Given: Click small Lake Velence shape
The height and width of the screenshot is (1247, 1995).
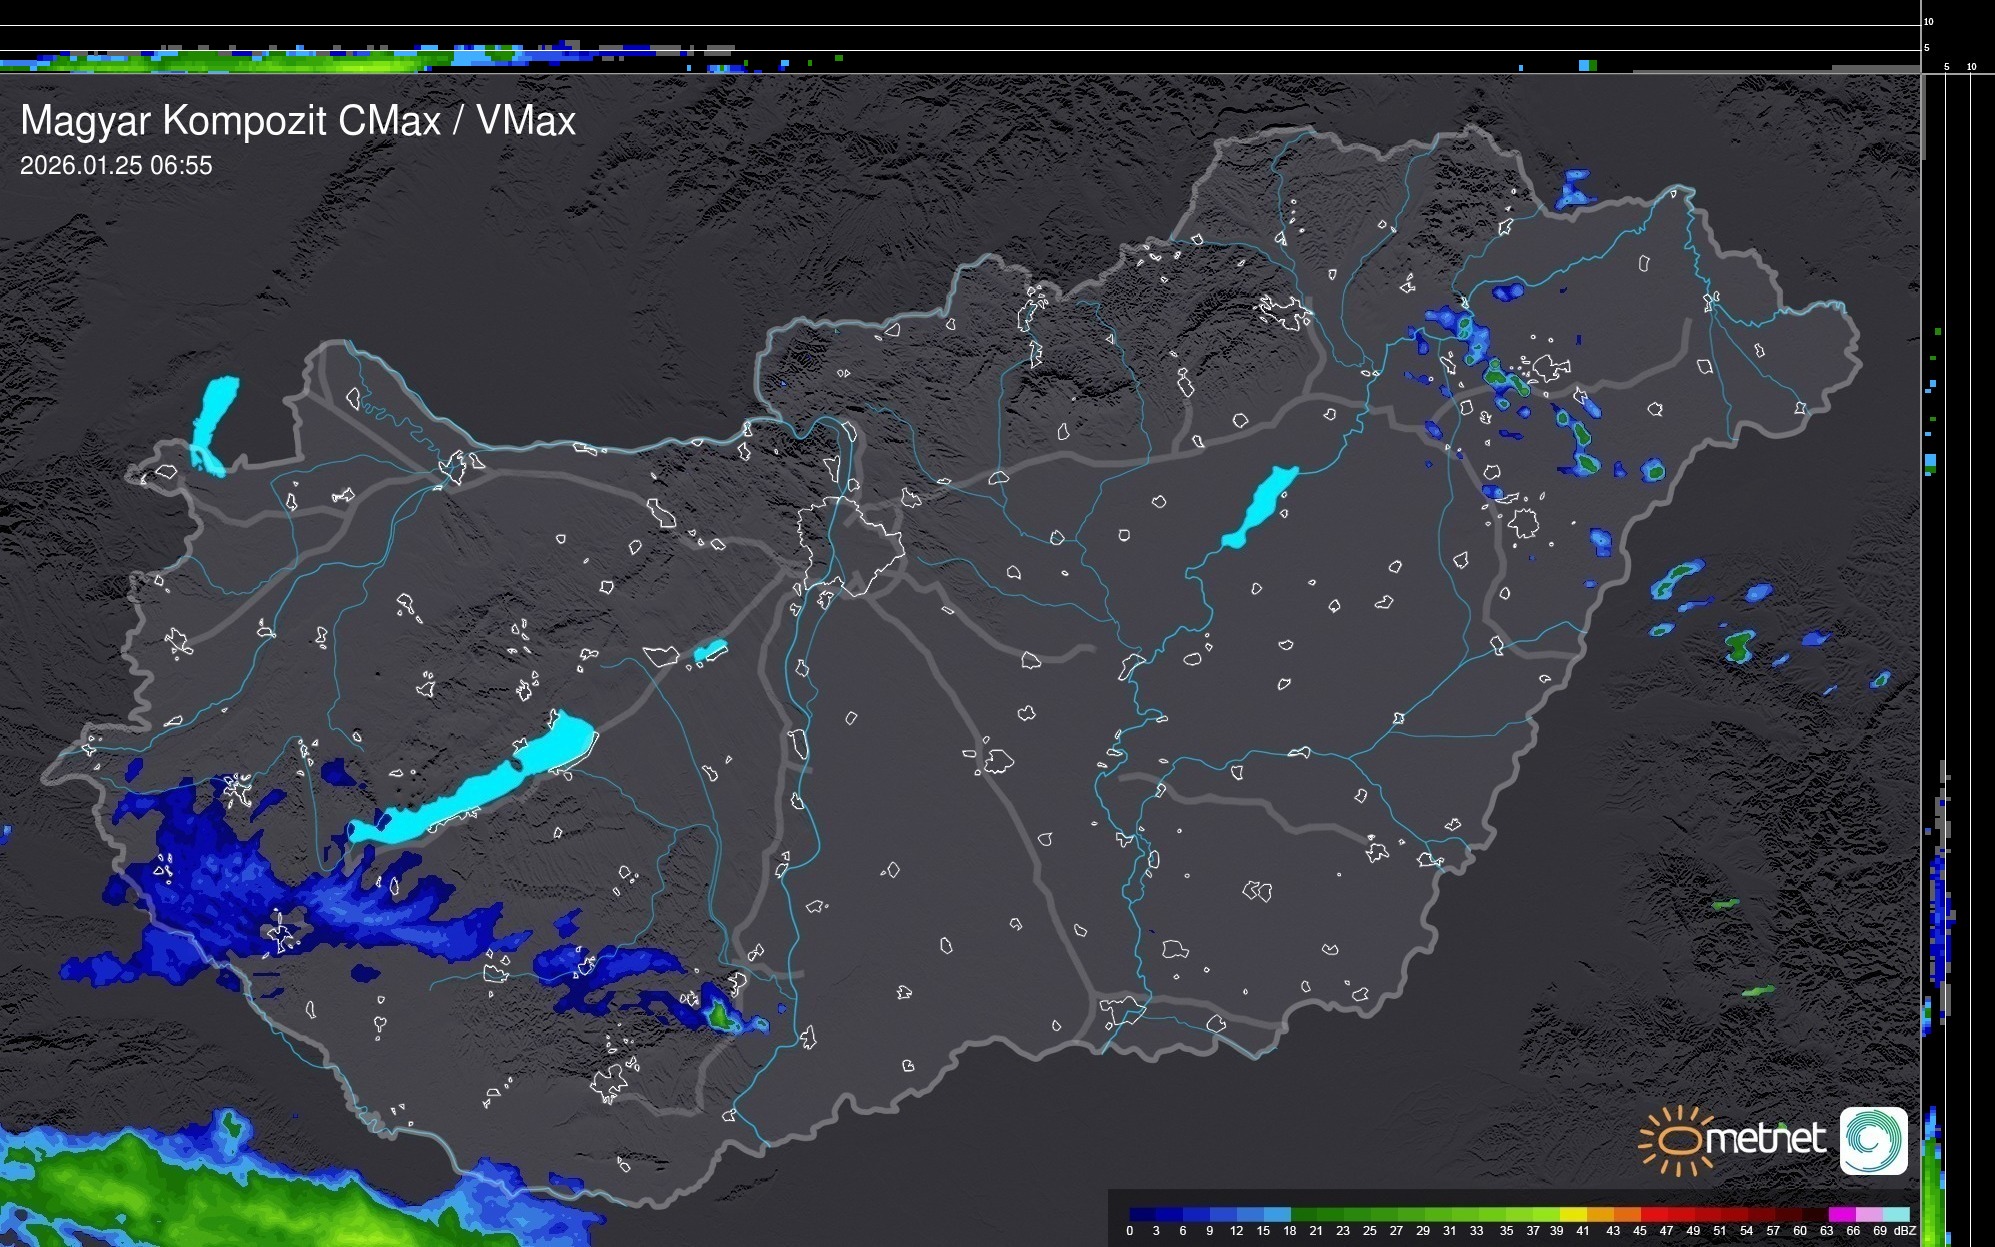Looking at the screenshot, I should pos(710,651).
